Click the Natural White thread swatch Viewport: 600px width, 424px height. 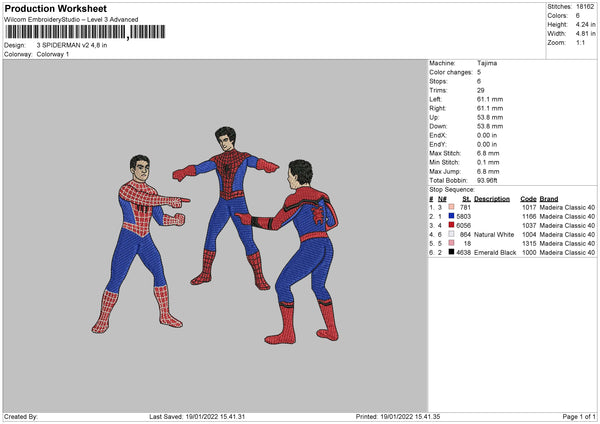(452, 234)
